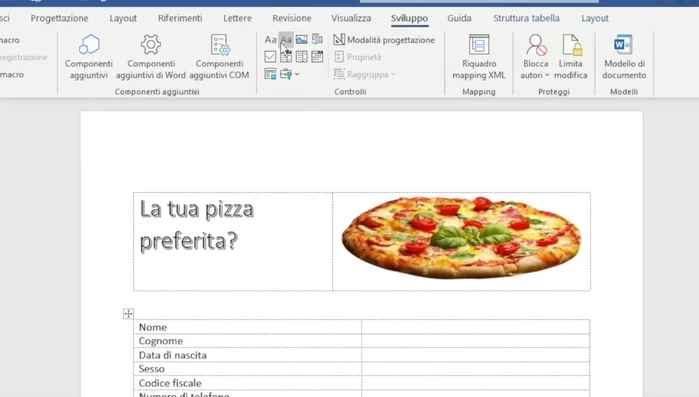Insert a Date Picker content control
This screenshot has height=397, width=699.
click(x=317, y=57)
